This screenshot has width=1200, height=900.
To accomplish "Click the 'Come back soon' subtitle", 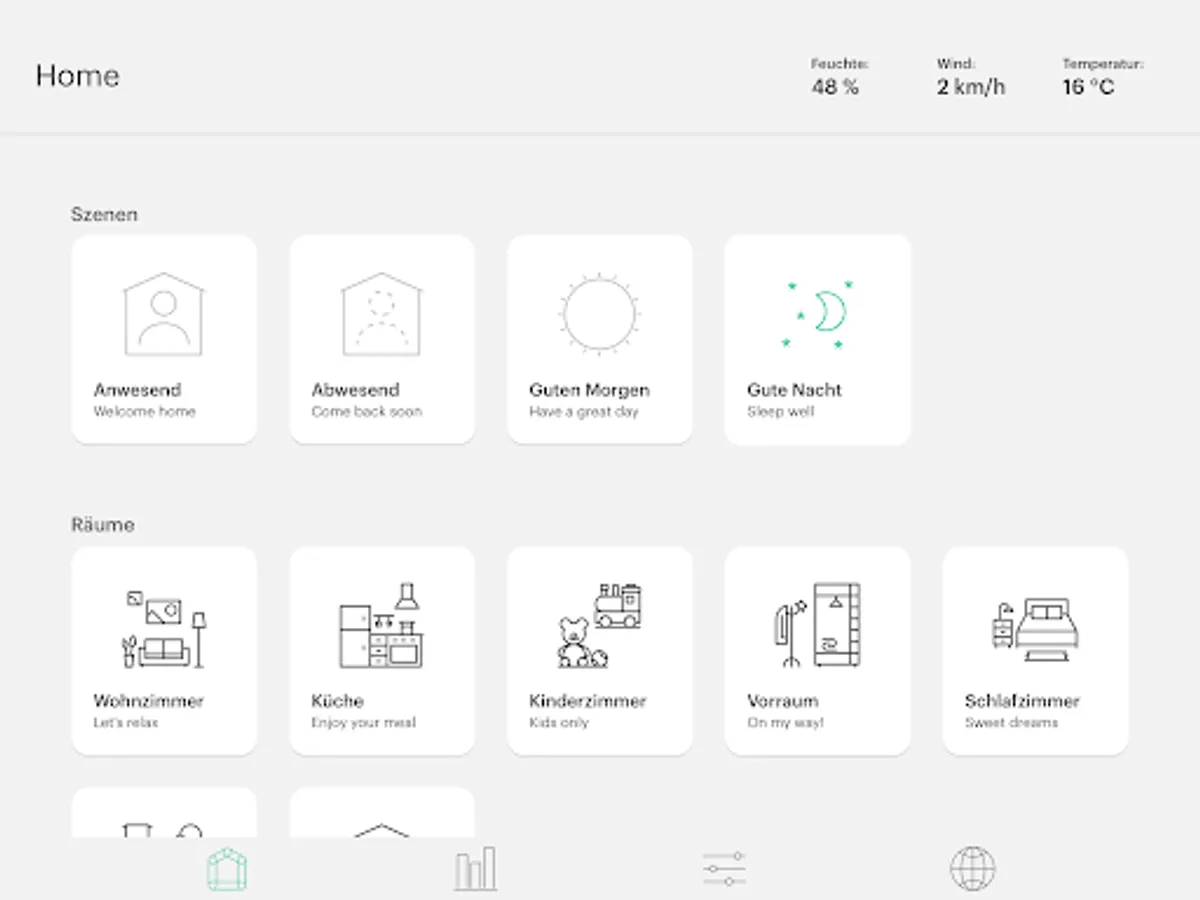I will (367, 412).
